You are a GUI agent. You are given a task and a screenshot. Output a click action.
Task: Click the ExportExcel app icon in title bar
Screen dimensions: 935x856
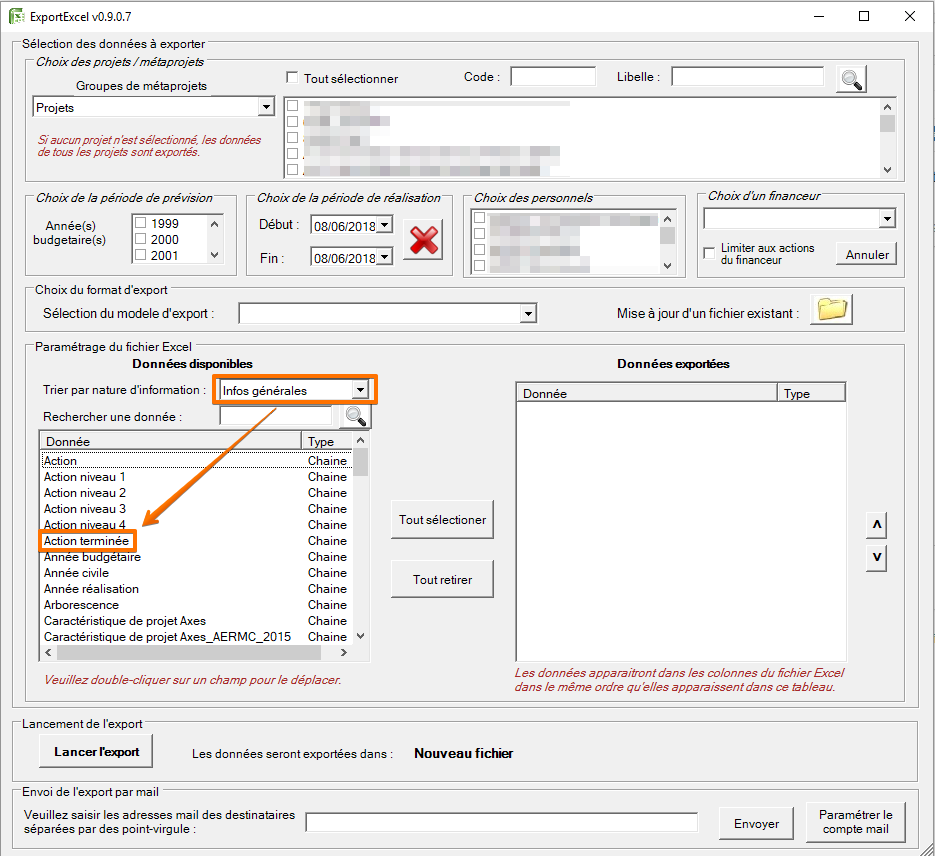click(x=16, y=16)
